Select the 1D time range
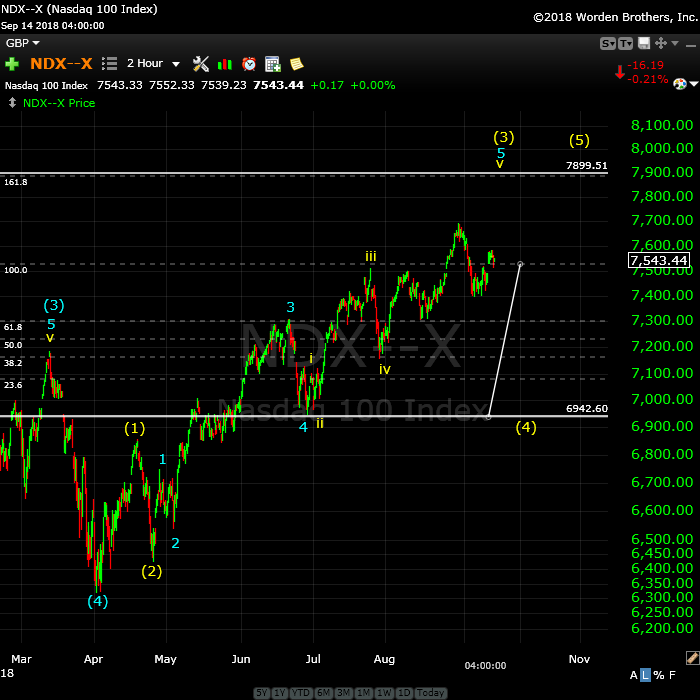700x700 pixels. pyautogui.click(x=404, y=692)
